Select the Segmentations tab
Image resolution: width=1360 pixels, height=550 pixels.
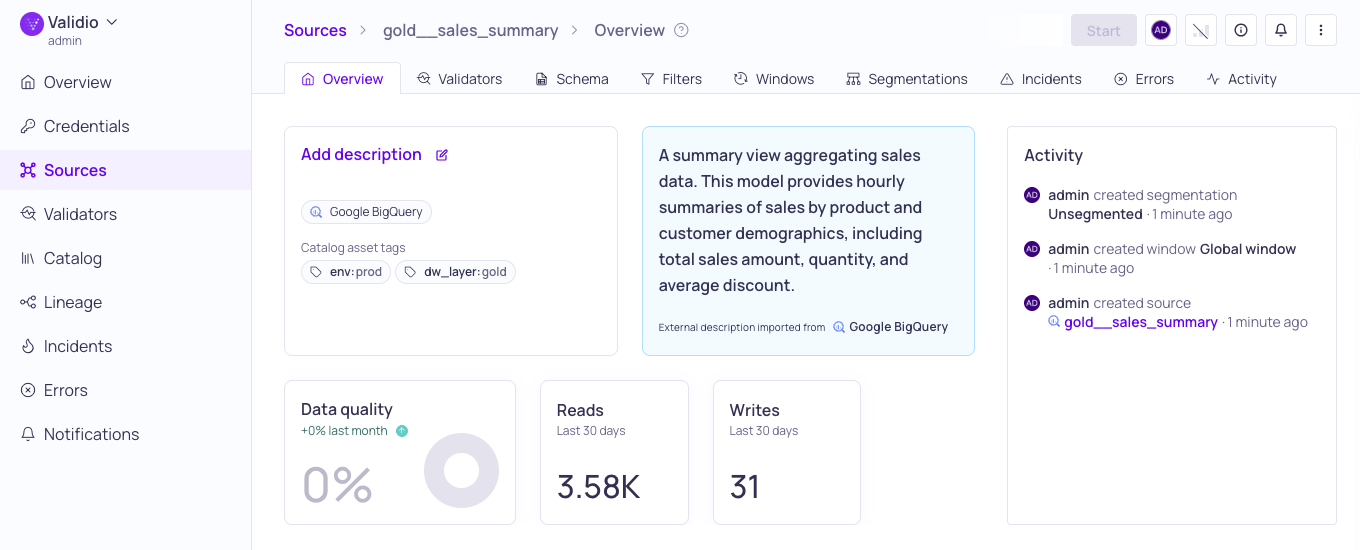pos(906,79)
